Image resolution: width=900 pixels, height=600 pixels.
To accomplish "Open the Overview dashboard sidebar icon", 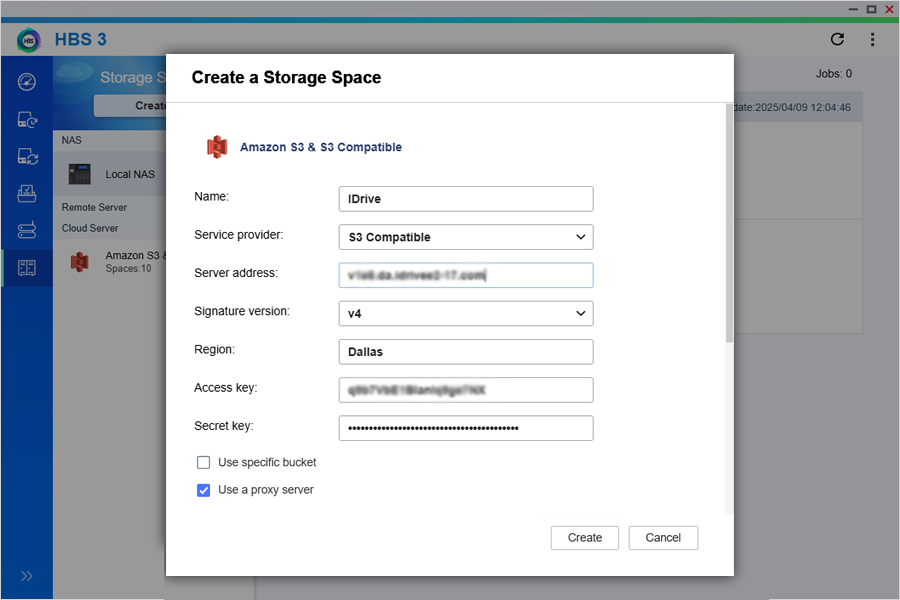I will point(27,82).
